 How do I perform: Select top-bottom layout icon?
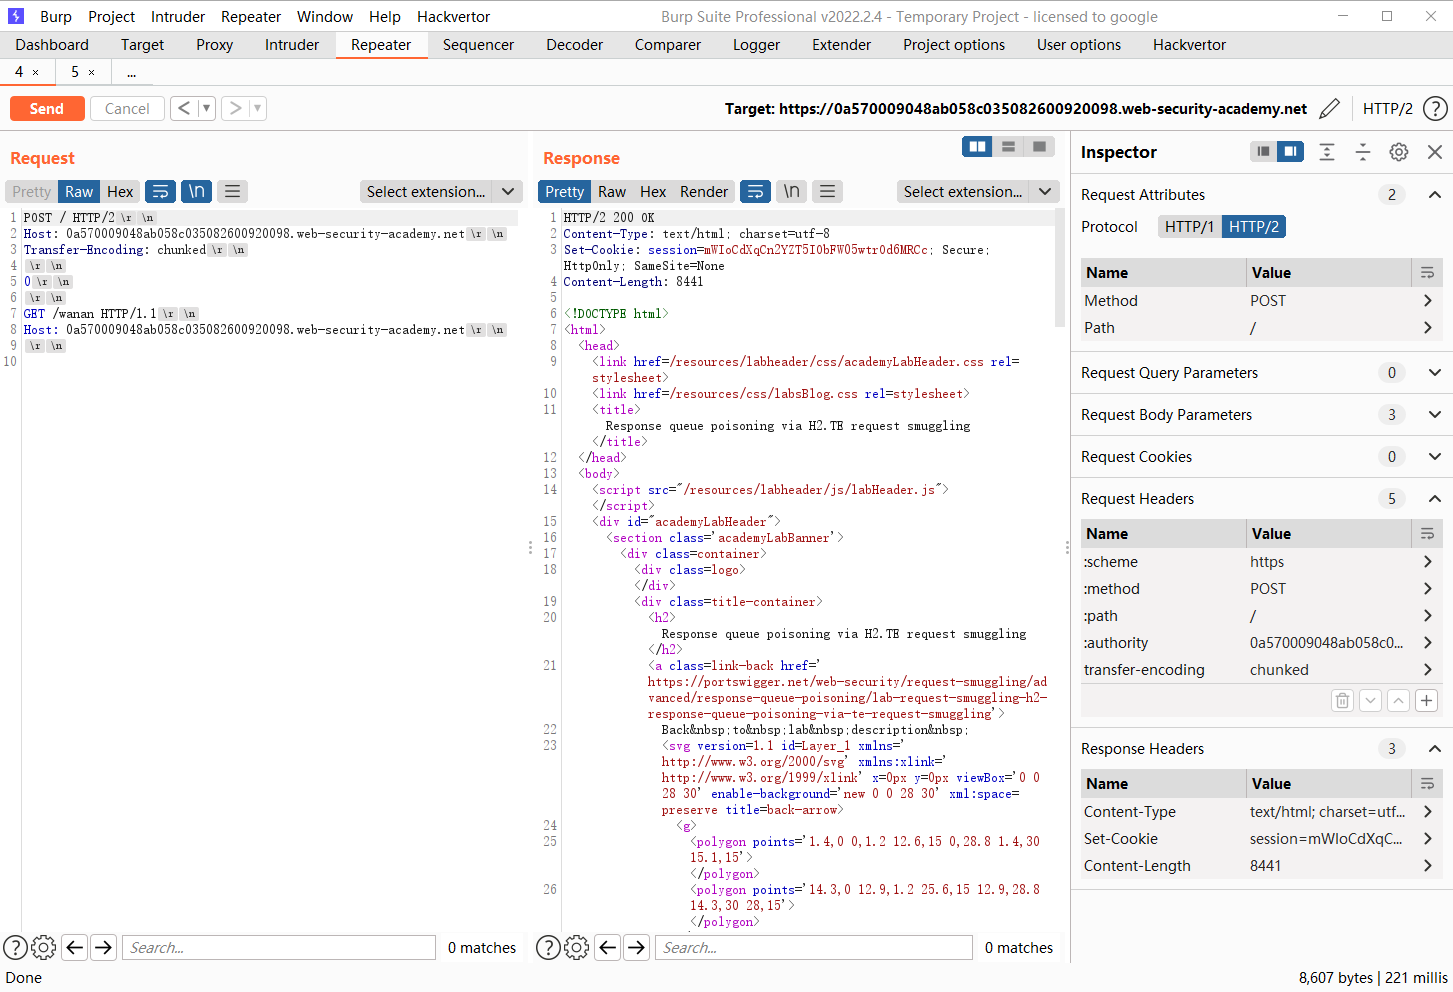(x=1008, y=147)
